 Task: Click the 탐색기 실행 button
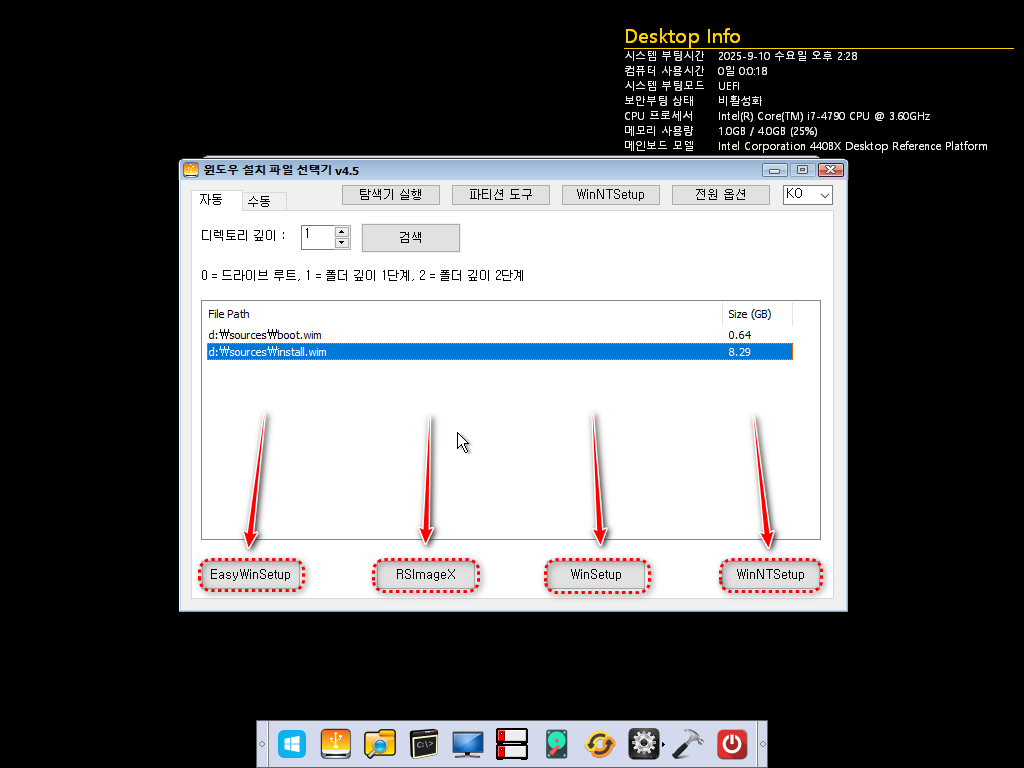[x=391, y=195]
